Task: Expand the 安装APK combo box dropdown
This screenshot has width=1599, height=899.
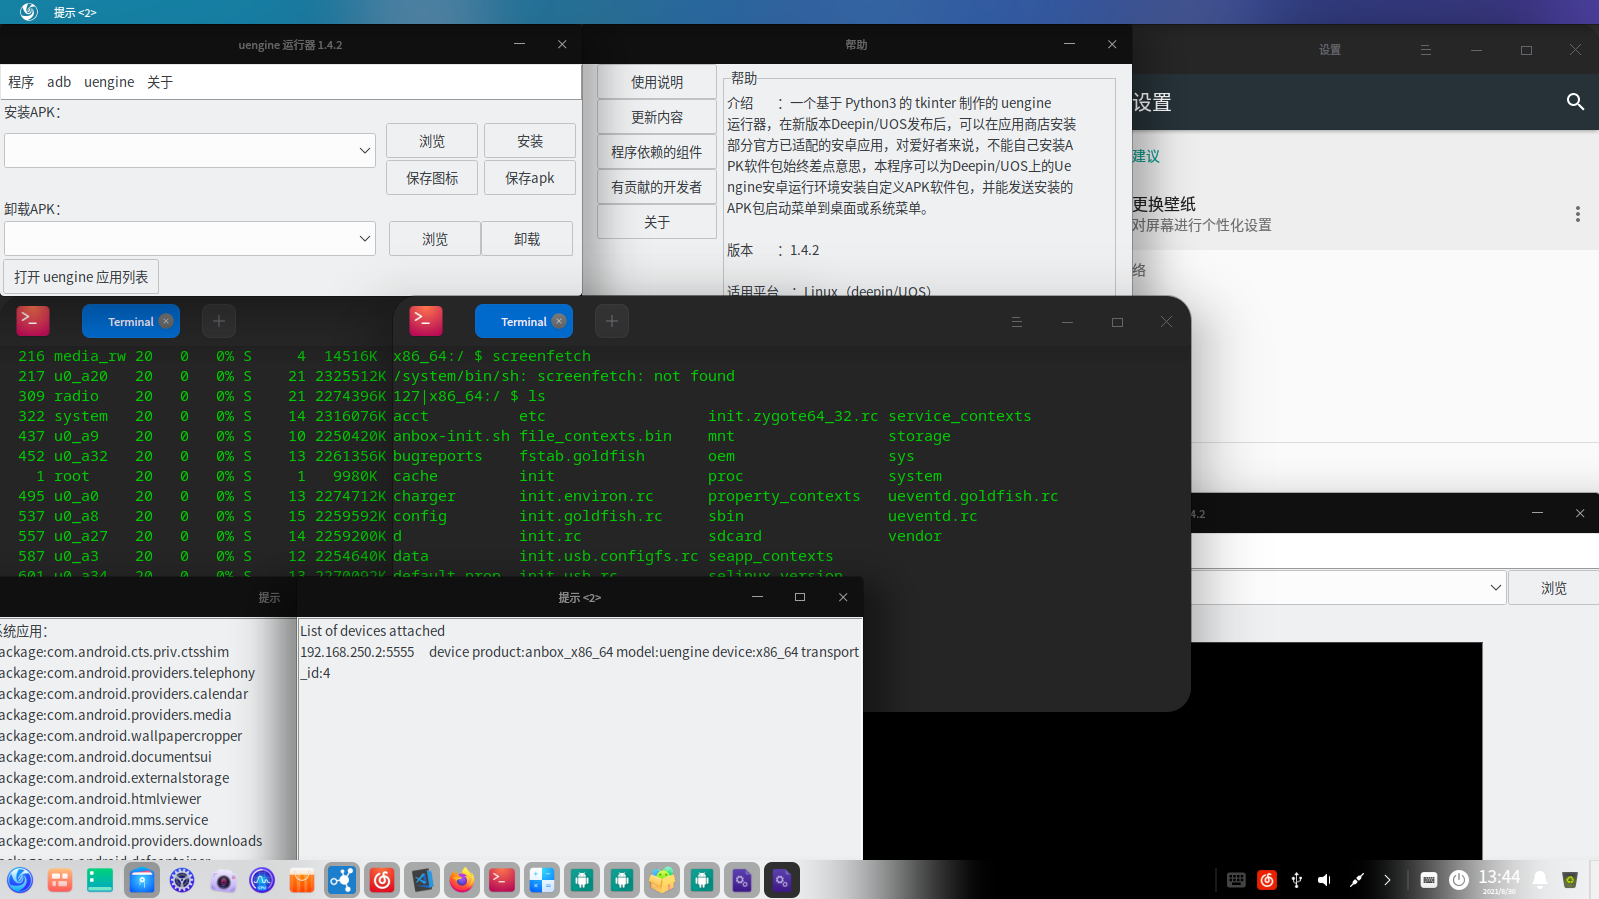Action: click(x=365, y=151)
